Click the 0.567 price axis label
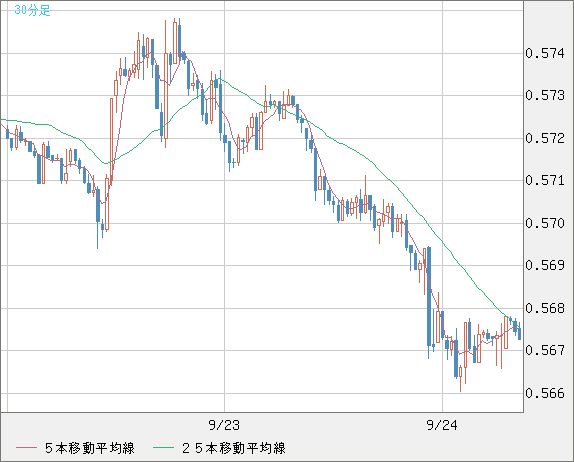Screen dimensions: 574x462 click(x=545, y=350)
